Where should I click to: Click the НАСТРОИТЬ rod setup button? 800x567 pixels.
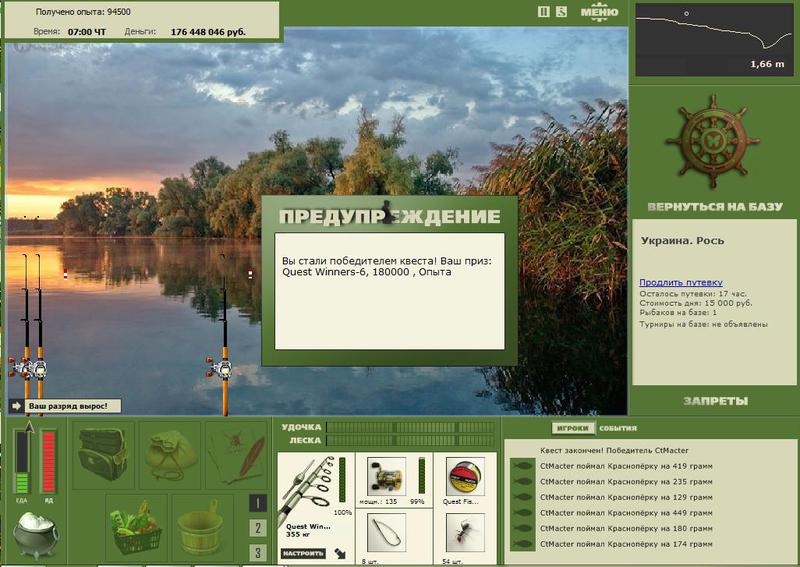point(303,553)
